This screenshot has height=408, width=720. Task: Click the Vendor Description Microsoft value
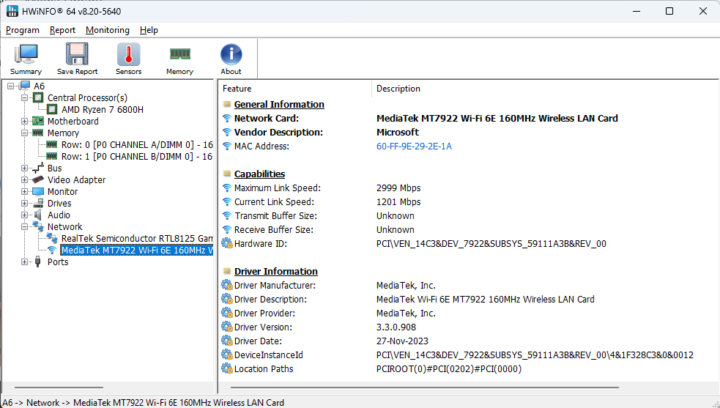click(x=397, y=132)
